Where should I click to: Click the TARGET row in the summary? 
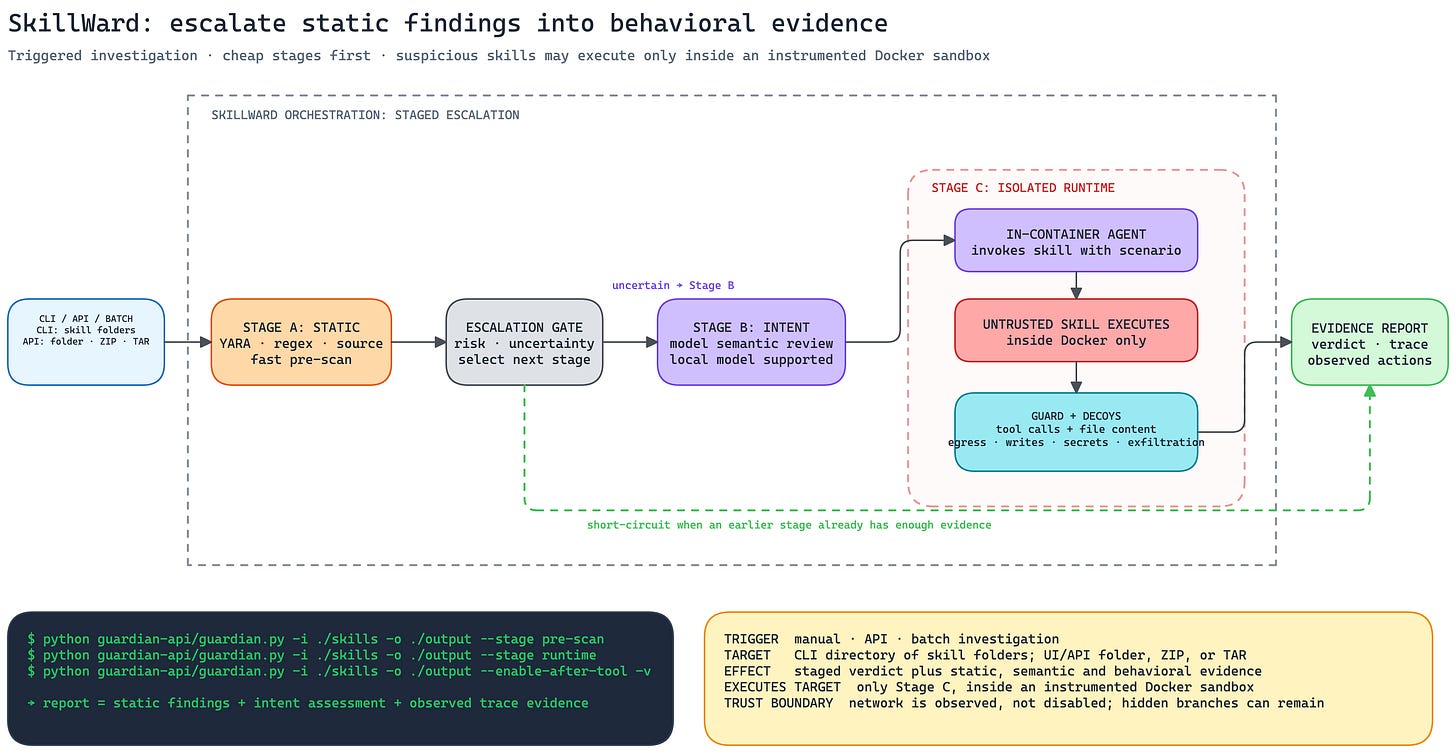point(985,655)
